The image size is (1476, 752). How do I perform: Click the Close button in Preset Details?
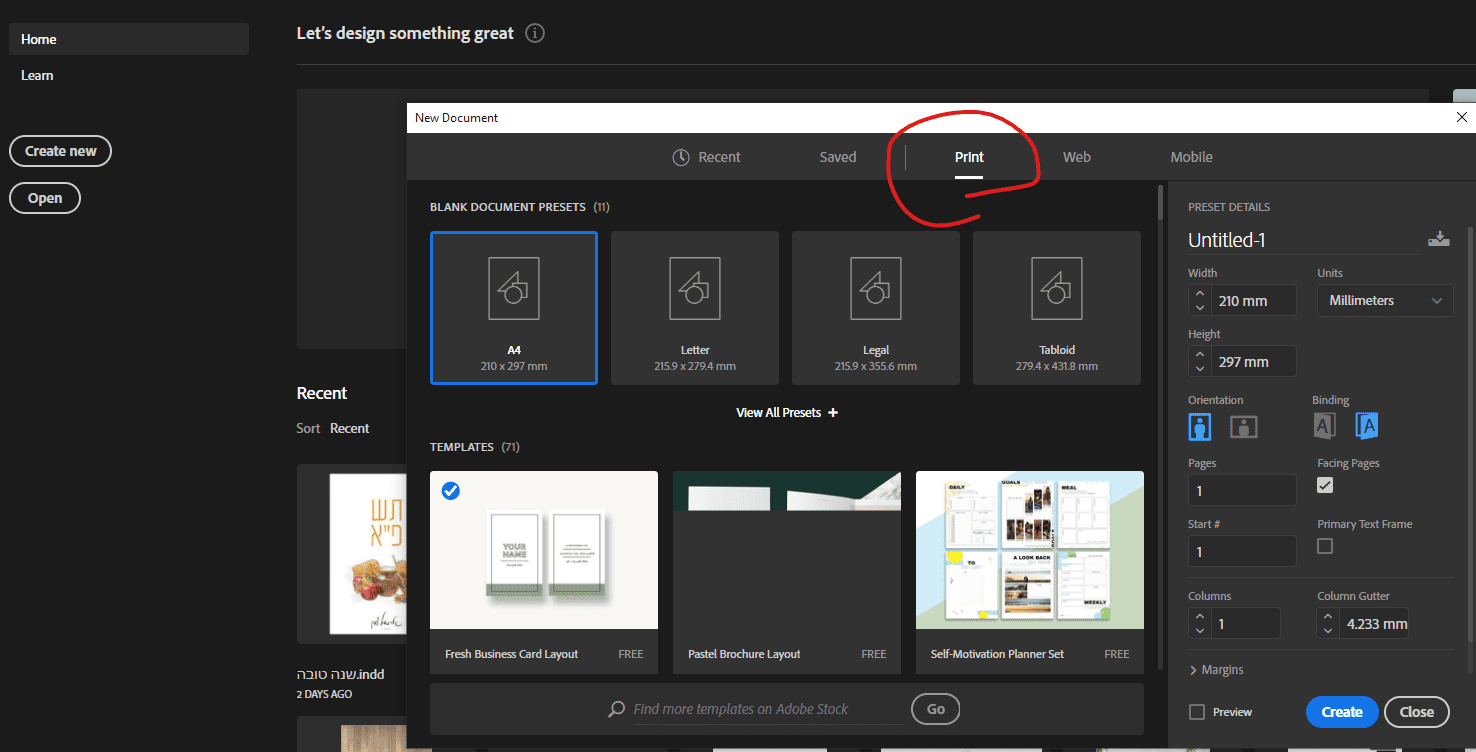tap(1417, 712)
